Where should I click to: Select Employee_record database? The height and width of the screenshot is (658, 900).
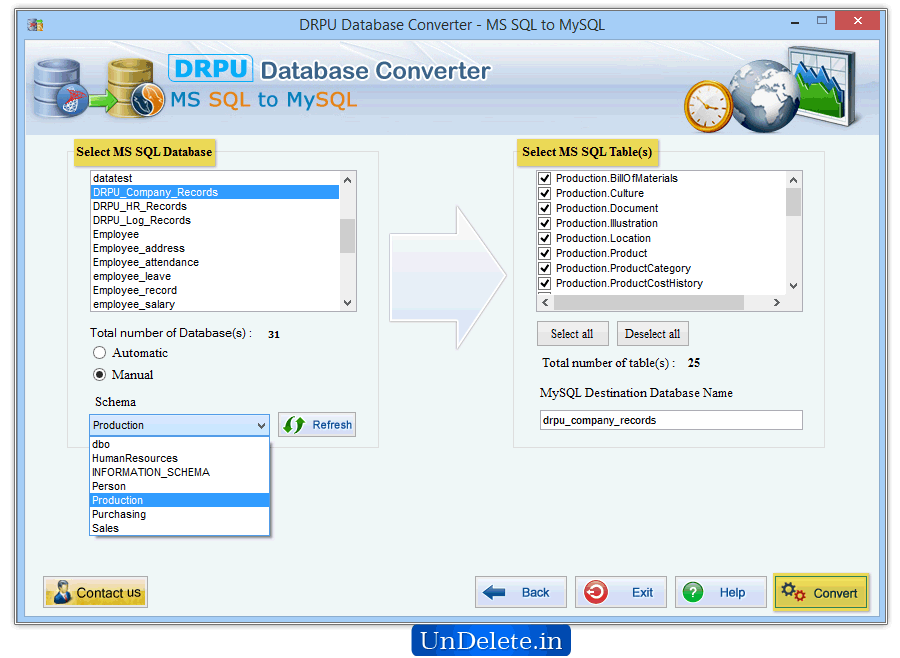(x=215, y=291)
